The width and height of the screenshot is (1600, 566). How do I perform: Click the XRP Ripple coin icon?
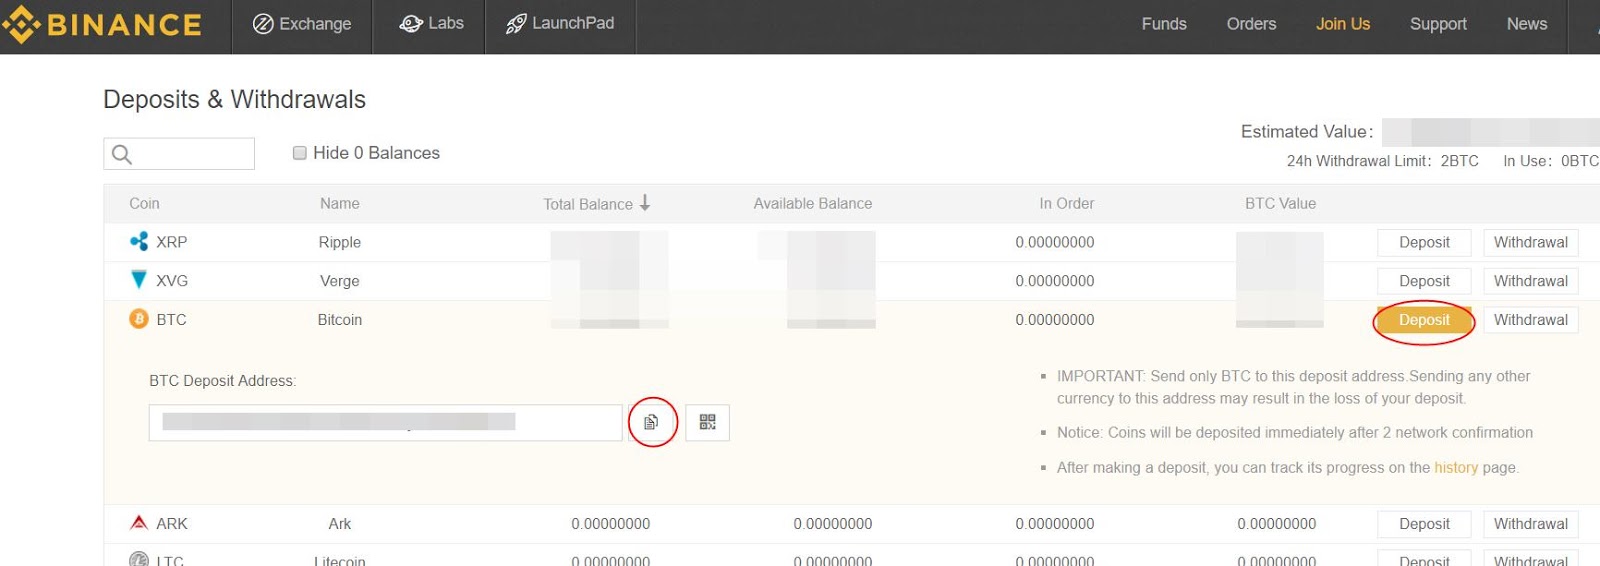139,241
